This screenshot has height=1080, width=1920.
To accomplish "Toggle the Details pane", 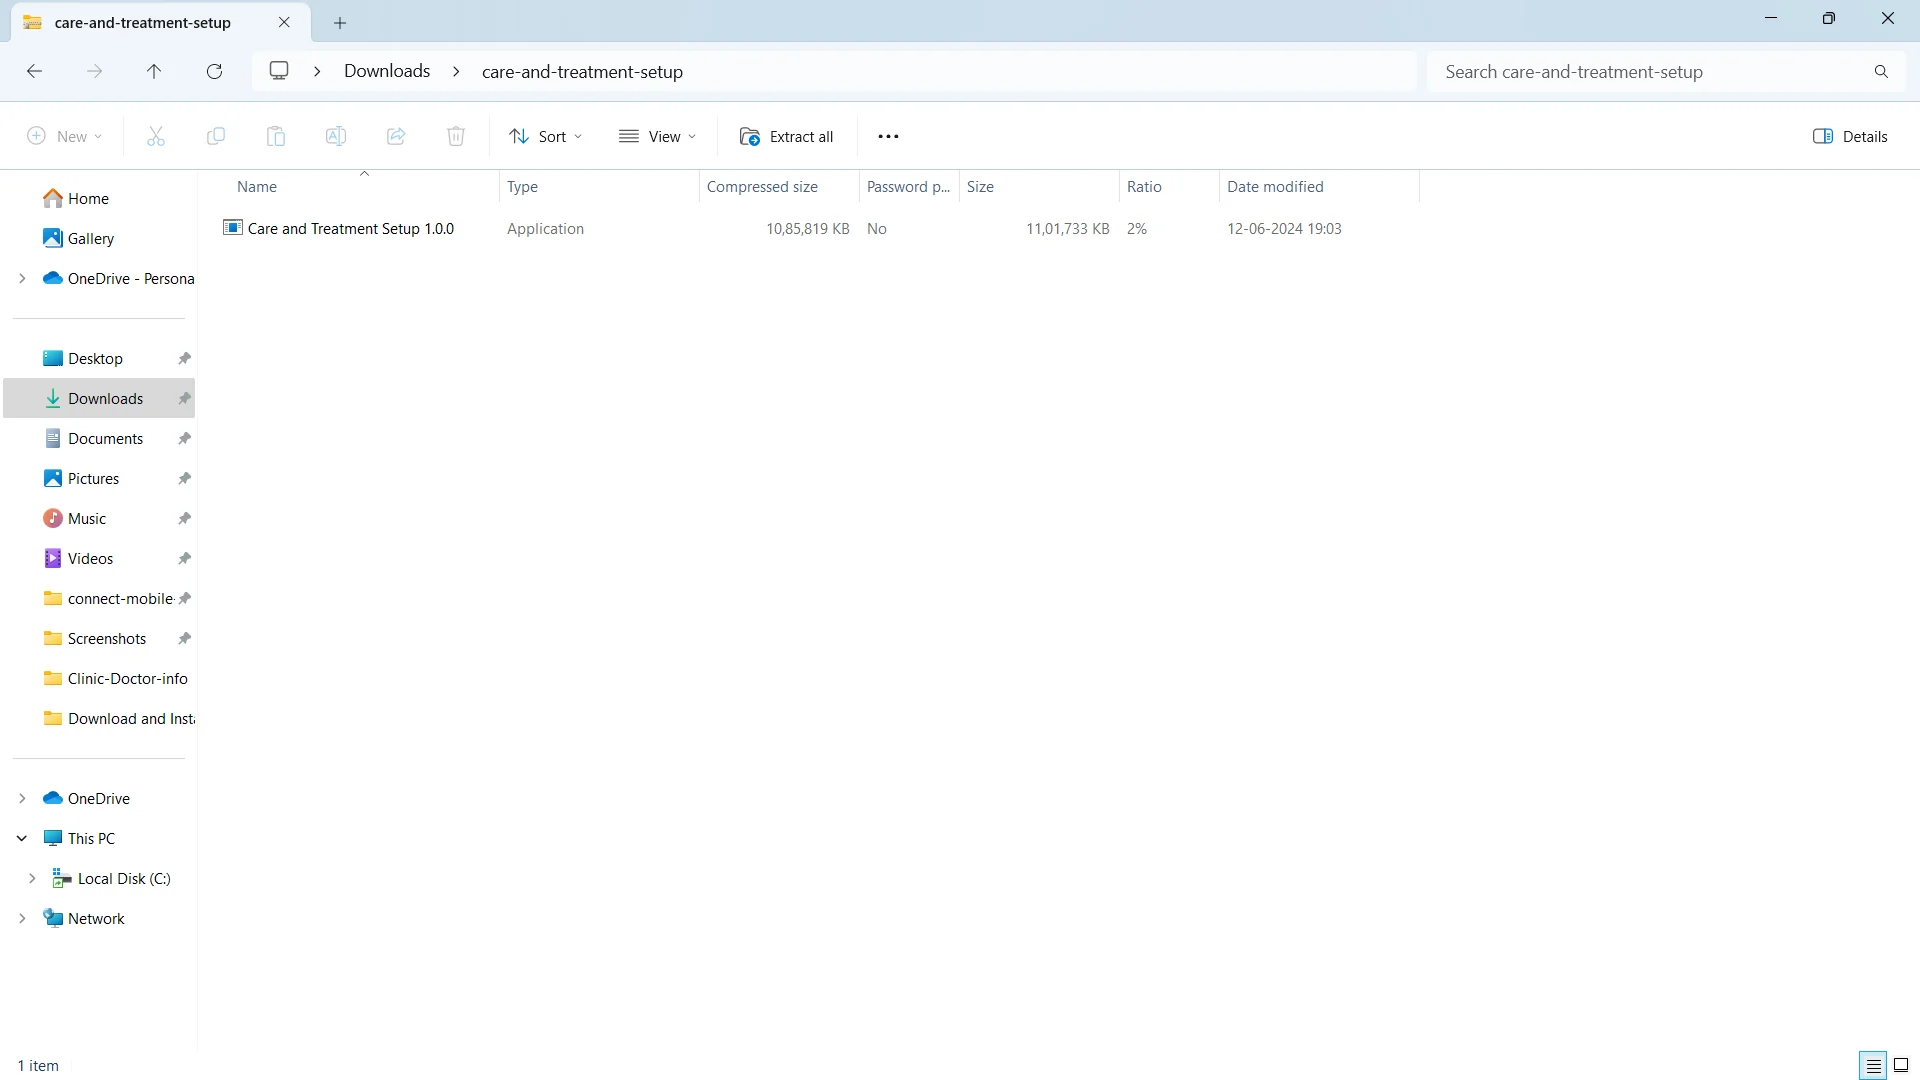I will pyautogui.click(x=1850, y=137).
